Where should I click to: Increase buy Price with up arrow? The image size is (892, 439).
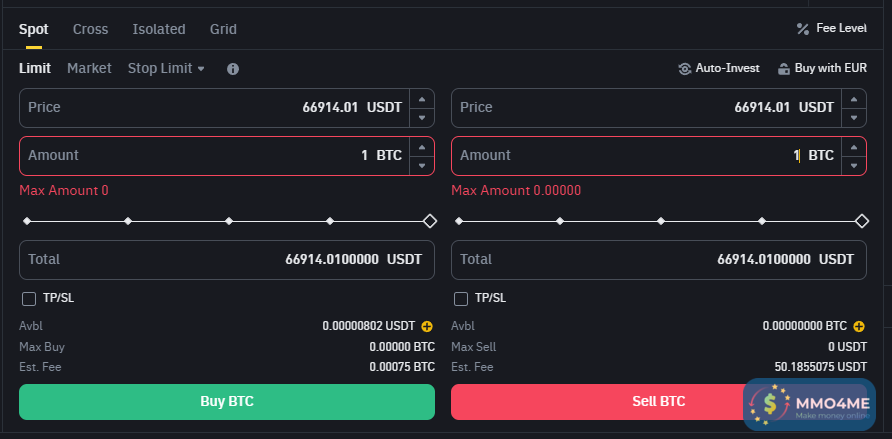point(422,98)
